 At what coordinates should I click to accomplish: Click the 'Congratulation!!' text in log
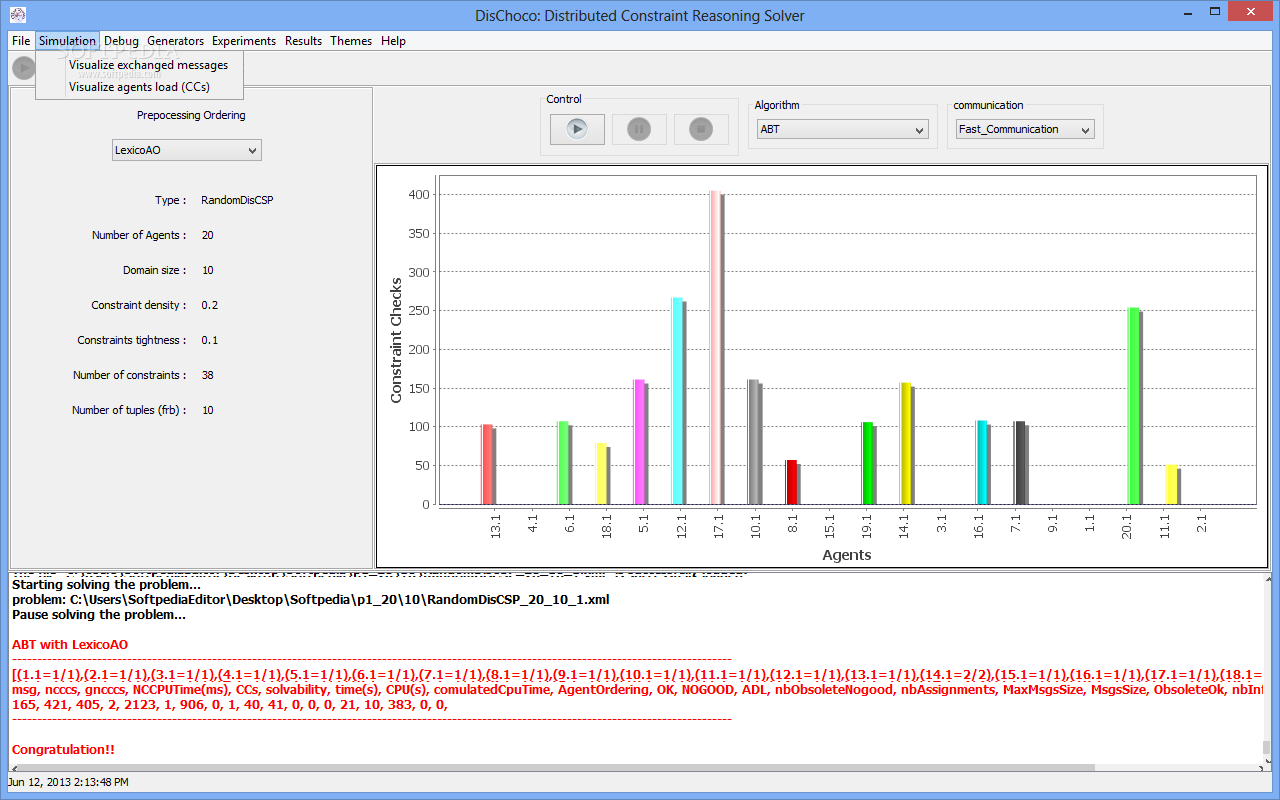[x=63, y=750]
